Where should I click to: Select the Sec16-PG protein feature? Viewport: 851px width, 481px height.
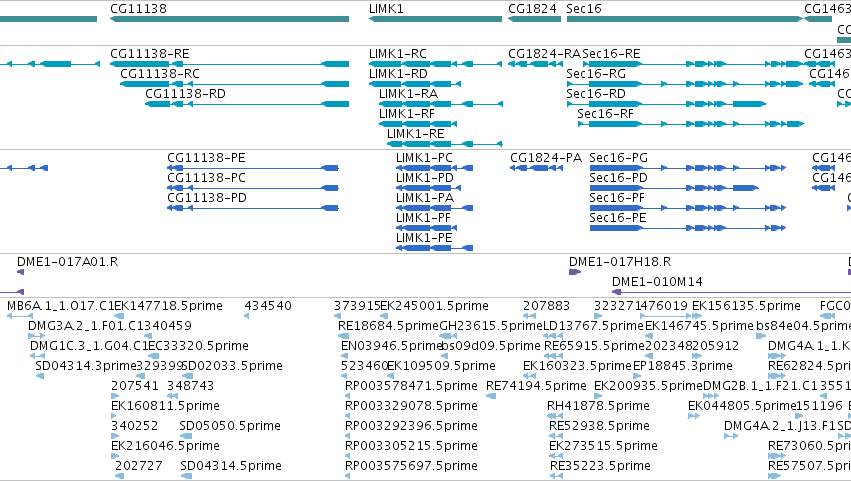tap(688, 168)
